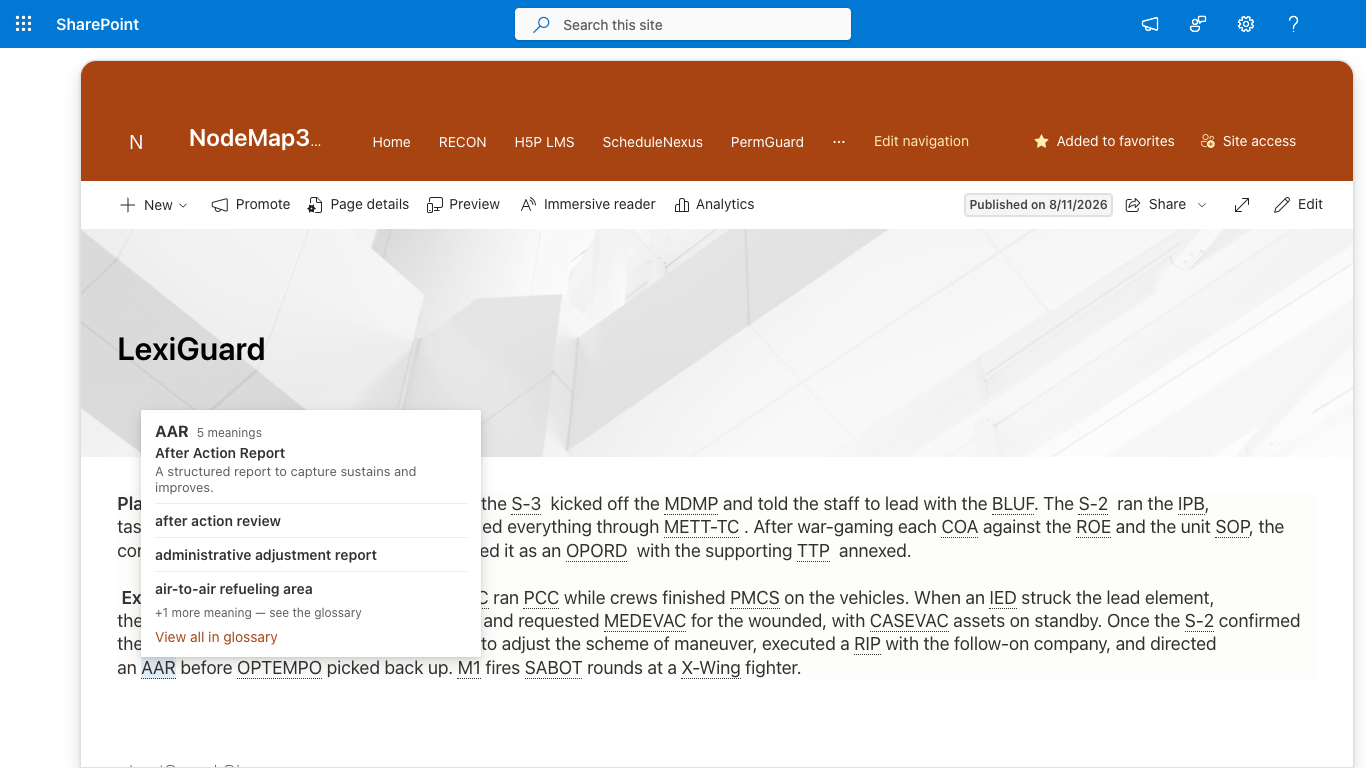
Task: Click the MEDEVAC acronym in the paragraph
Action: (x=645, y=621)
